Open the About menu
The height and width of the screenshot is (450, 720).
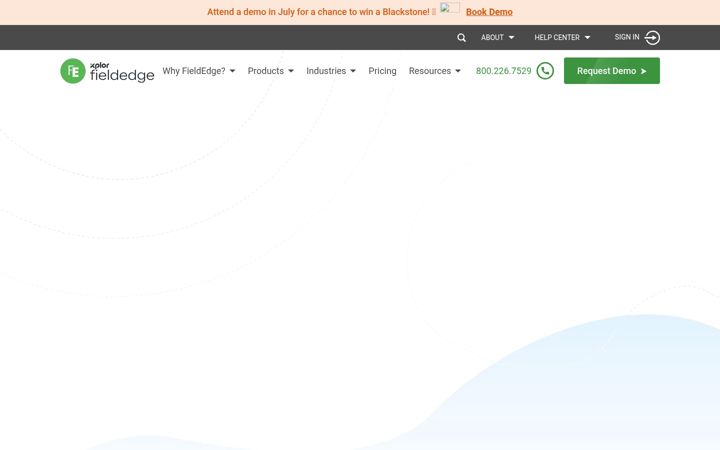[492, 38]
